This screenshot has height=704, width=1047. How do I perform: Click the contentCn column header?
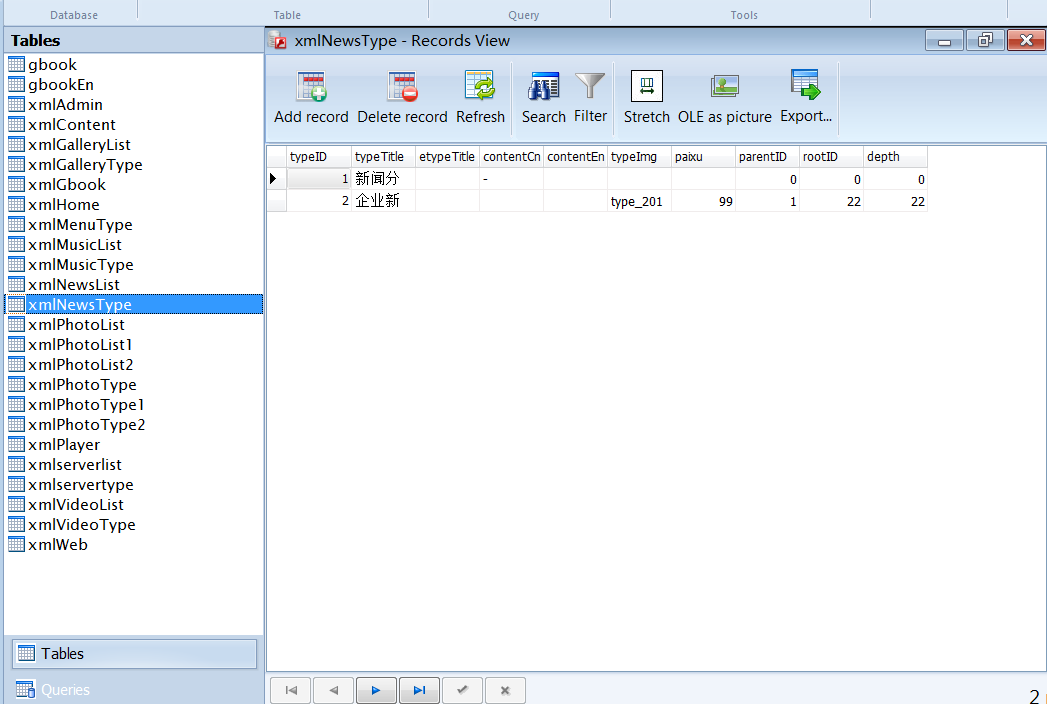(511, 157)
